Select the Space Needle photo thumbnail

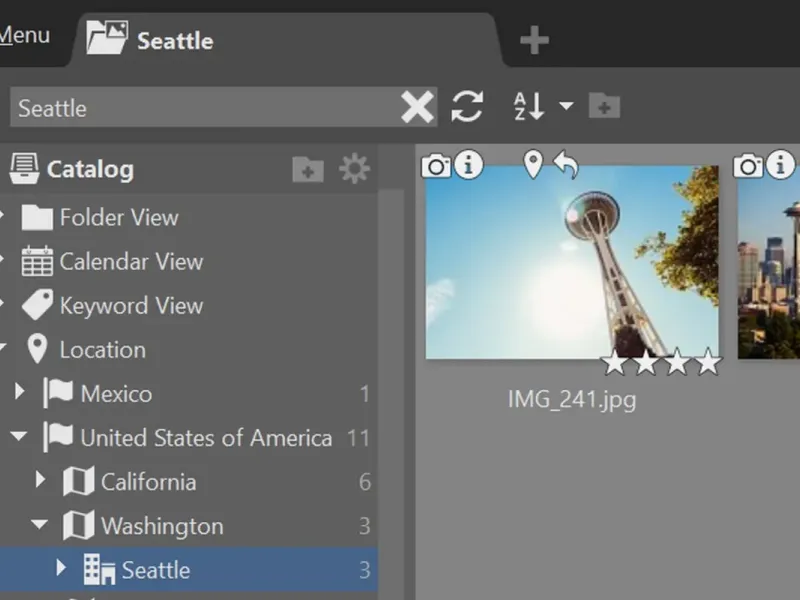(x=571, y=262)
